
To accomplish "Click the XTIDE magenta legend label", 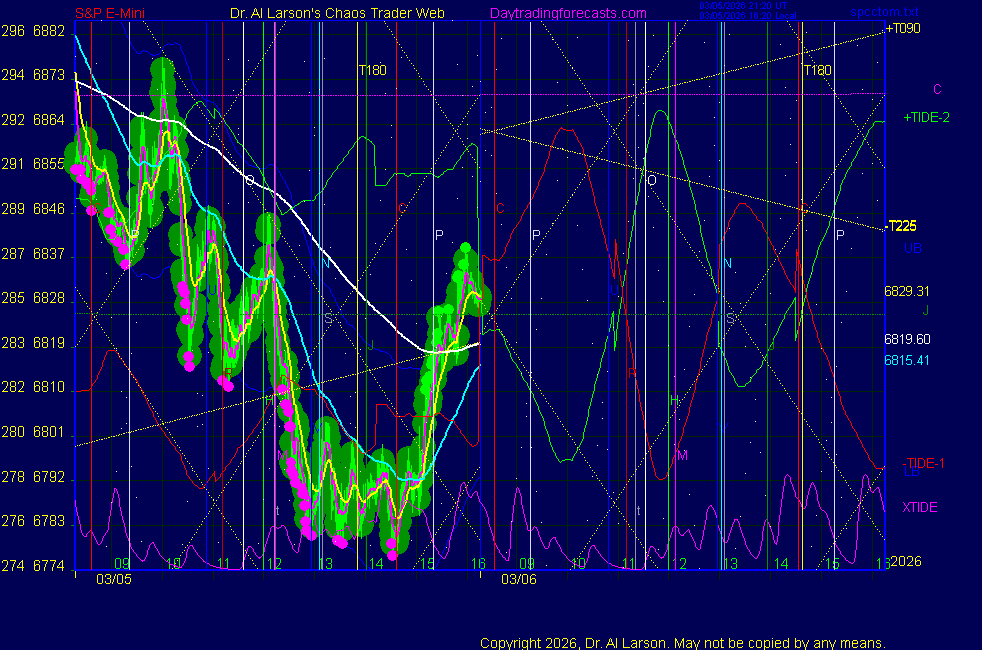I will tap(920, 507).
